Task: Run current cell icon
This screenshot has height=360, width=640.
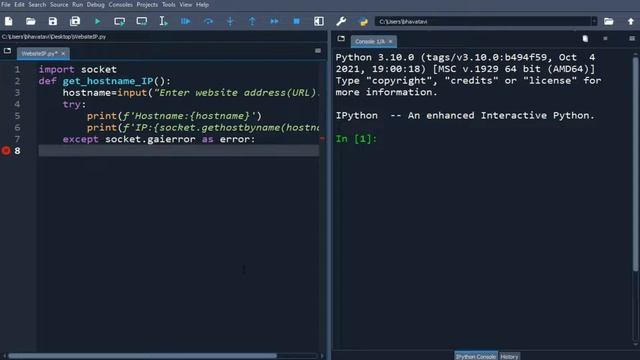Action: 119,21
